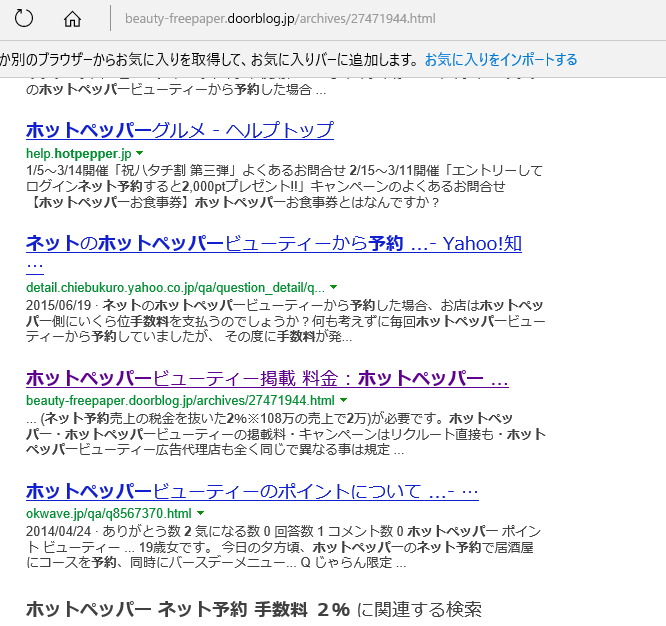Click the snippet text 1/5～3/14開催「祝ハタチ割 第三弾」
Screen dimensions: 666x626
tap(132, 171)
